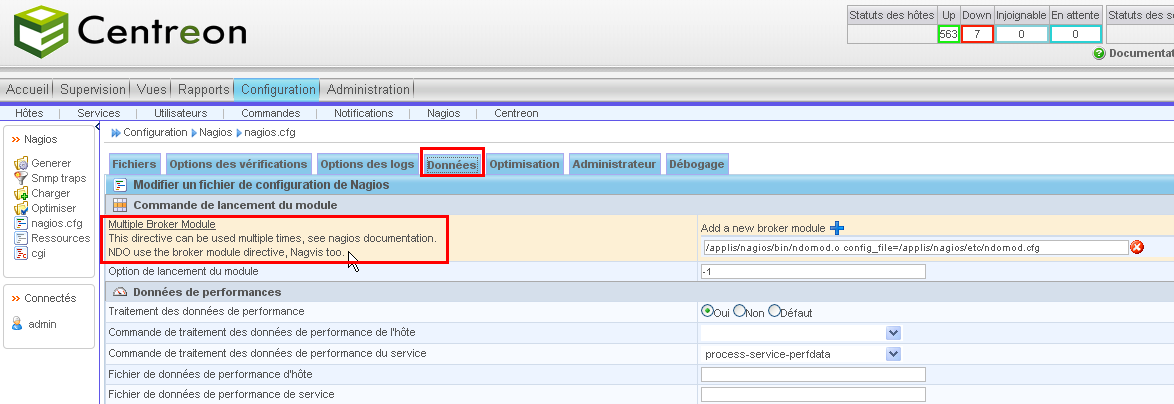Click the Down hosts count 7
Viewport: 1174px width, 404px height.
click(977, 34)
